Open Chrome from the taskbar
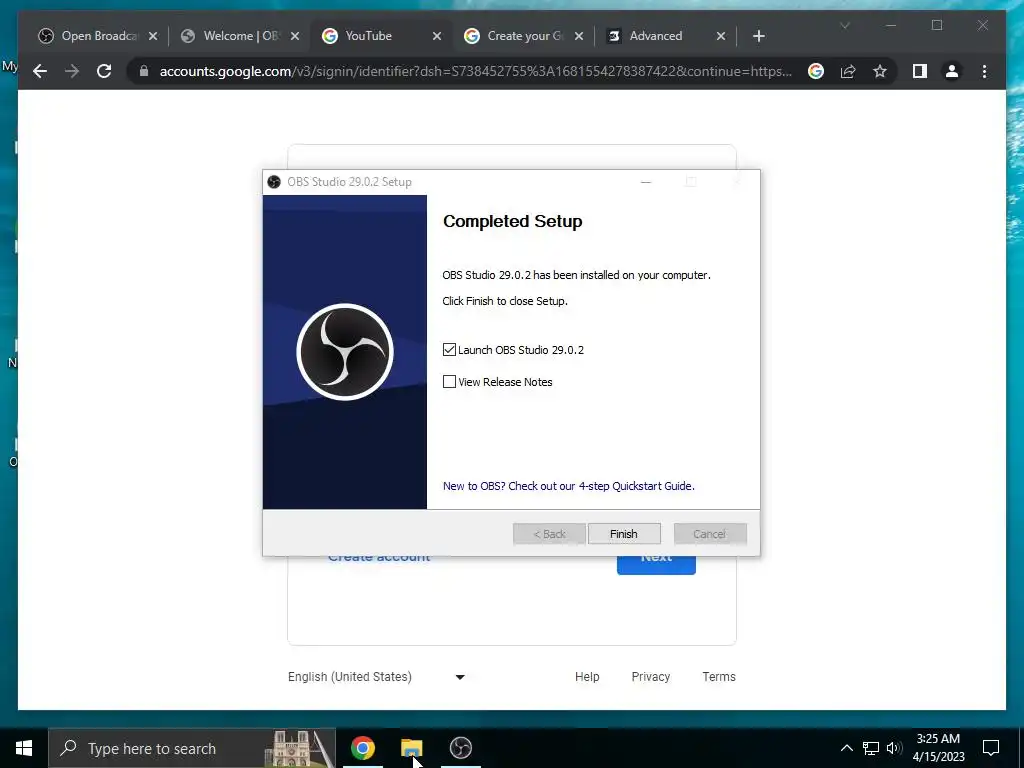This screenshot has height=768, width=1024. [x=362, y=748]
